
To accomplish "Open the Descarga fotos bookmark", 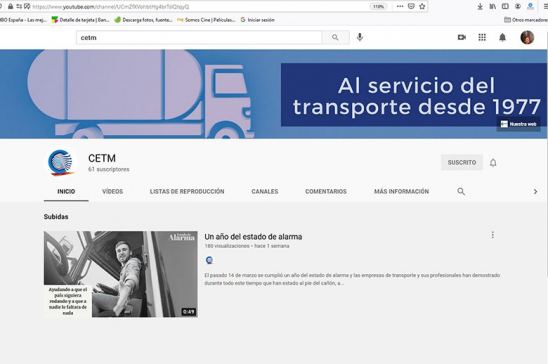I will 144,20.
